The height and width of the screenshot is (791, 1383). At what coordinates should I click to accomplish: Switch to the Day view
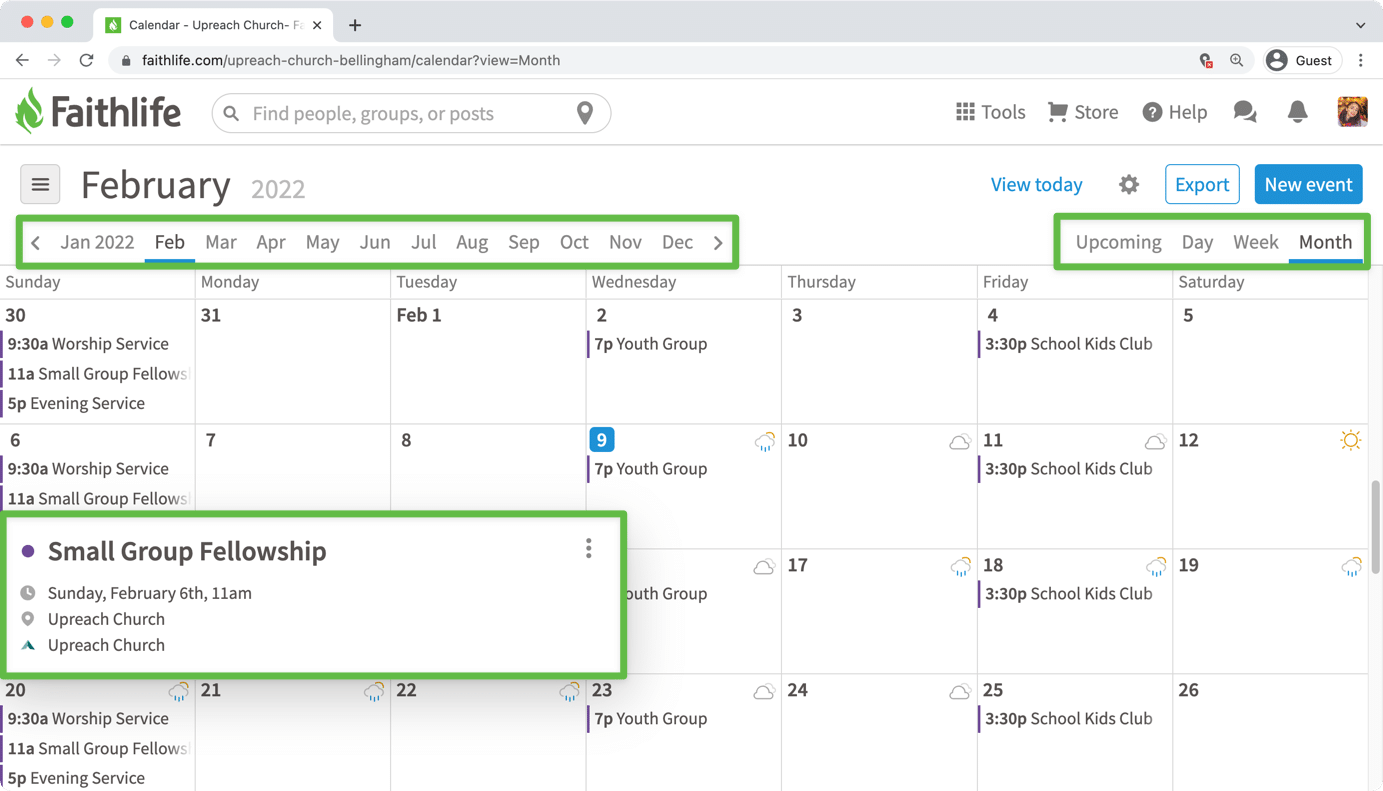[x=1197, y=242]
